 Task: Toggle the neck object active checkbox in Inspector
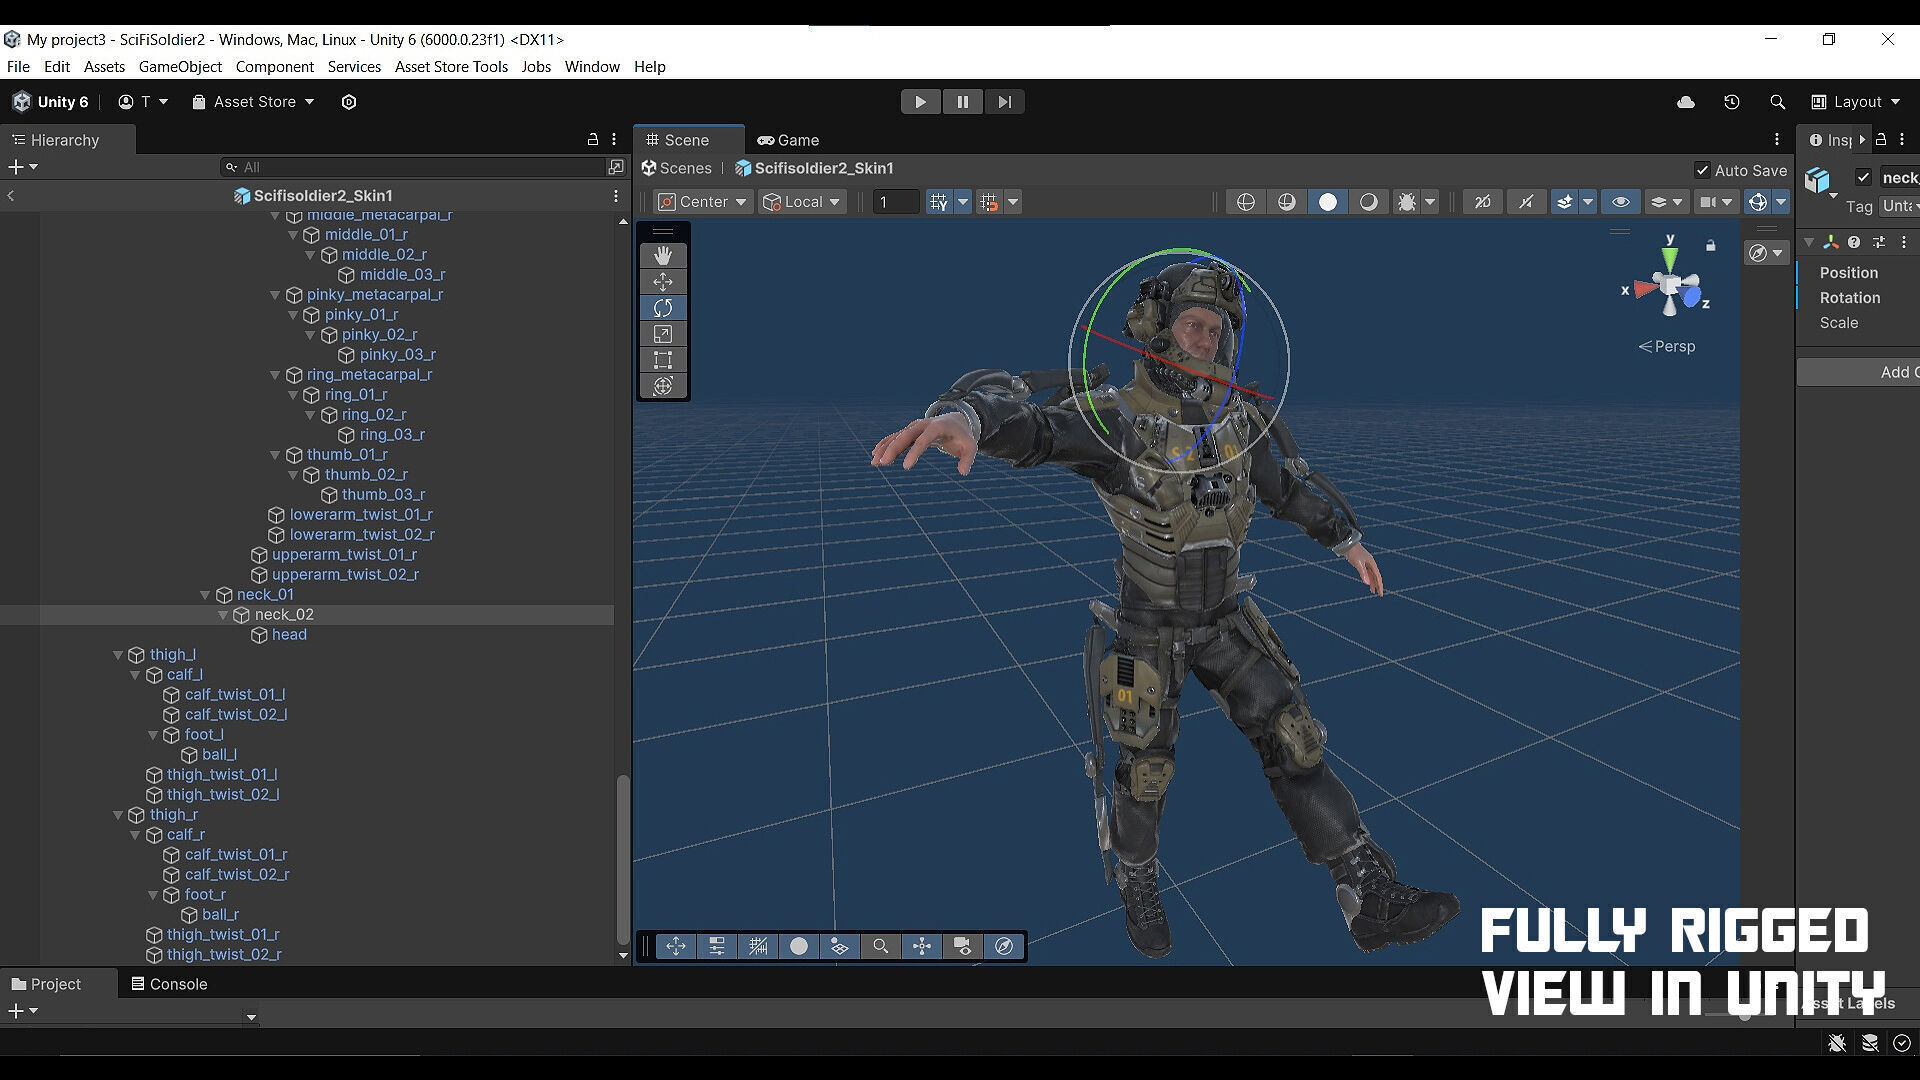tap(1863, 177)
